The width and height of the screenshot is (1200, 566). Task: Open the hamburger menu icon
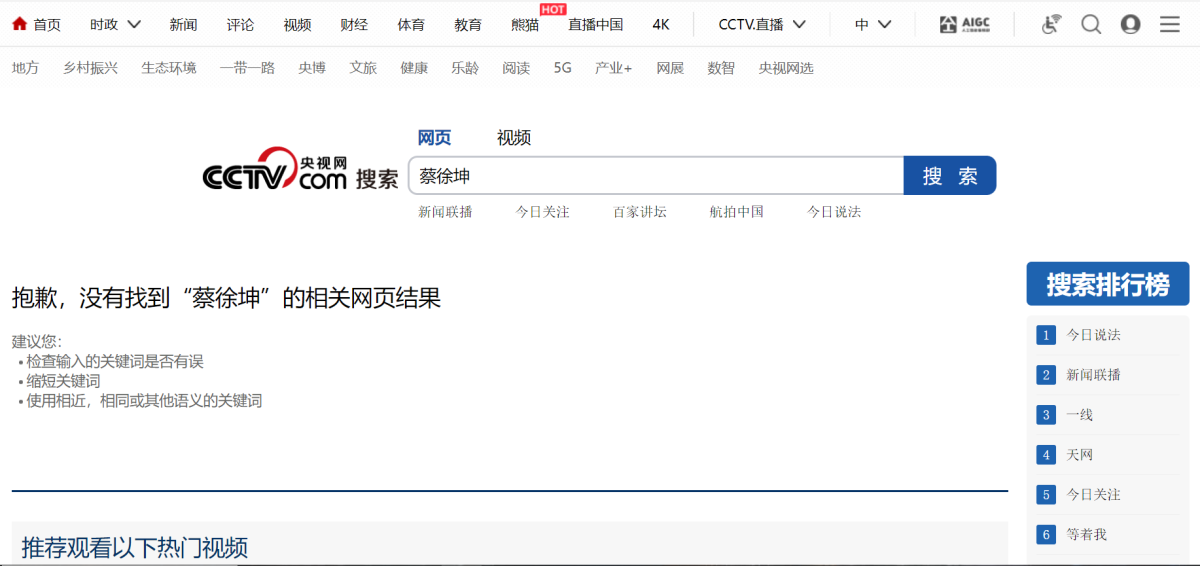pos(1170,24)
